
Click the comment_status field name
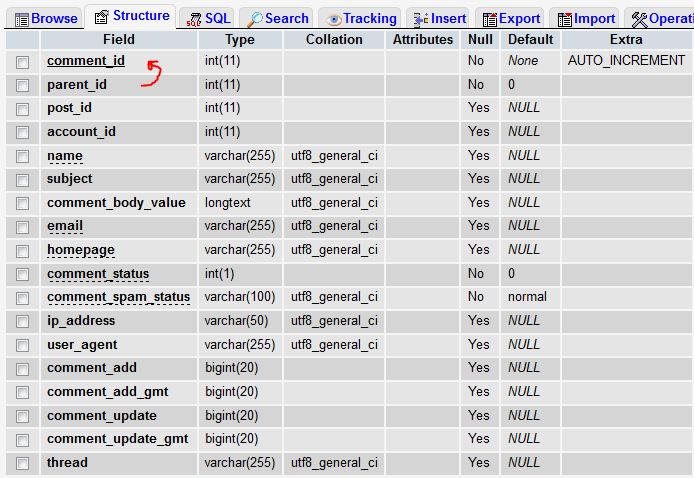(98, 274)
